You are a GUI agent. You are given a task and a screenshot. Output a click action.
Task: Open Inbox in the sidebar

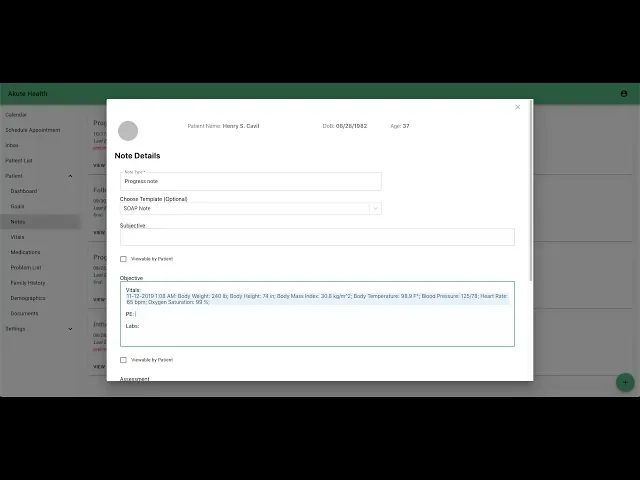coord(12,145)
